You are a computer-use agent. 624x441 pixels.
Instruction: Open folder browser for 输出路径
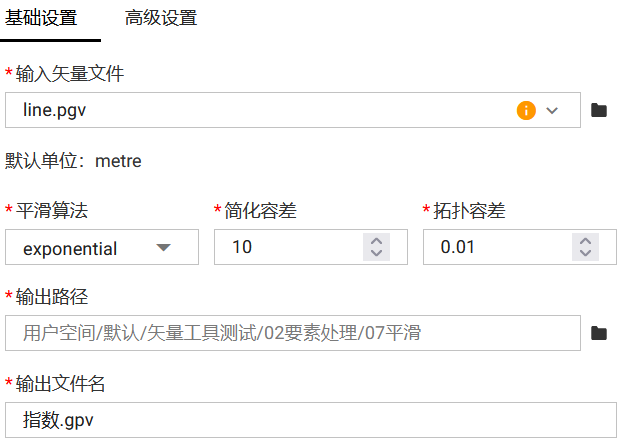599,333
